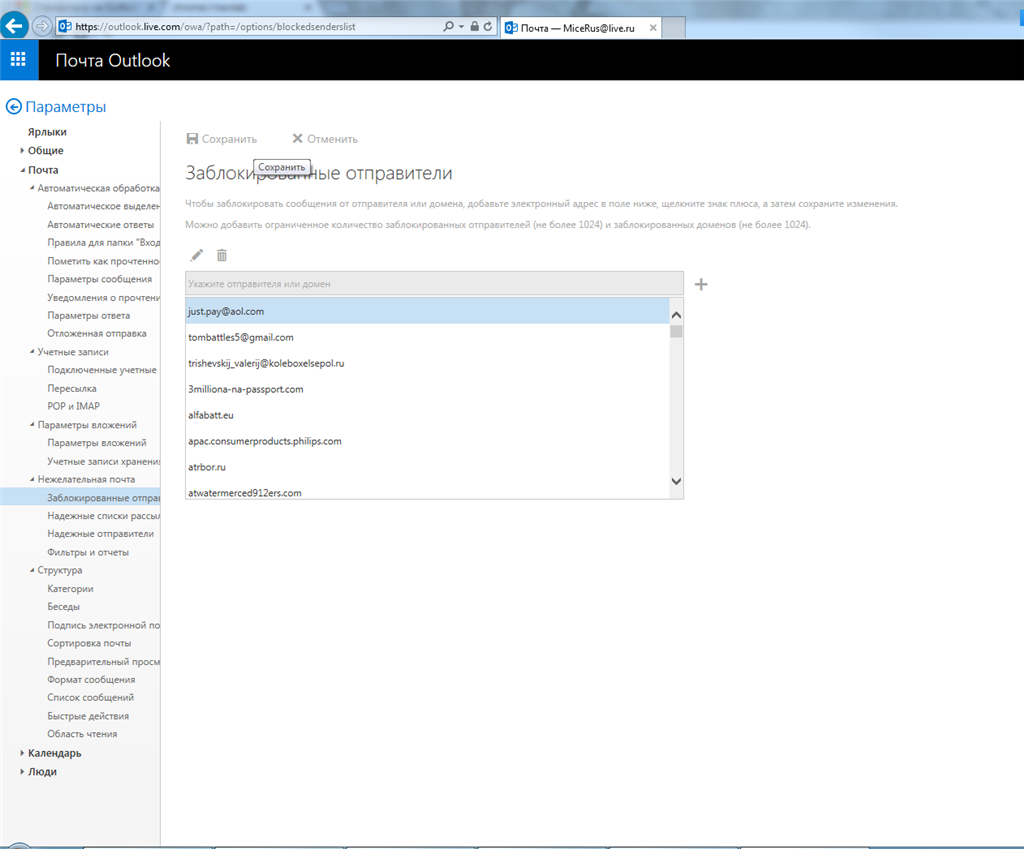
Task: Open Надежные отправители settings
Action: point(101,534)
